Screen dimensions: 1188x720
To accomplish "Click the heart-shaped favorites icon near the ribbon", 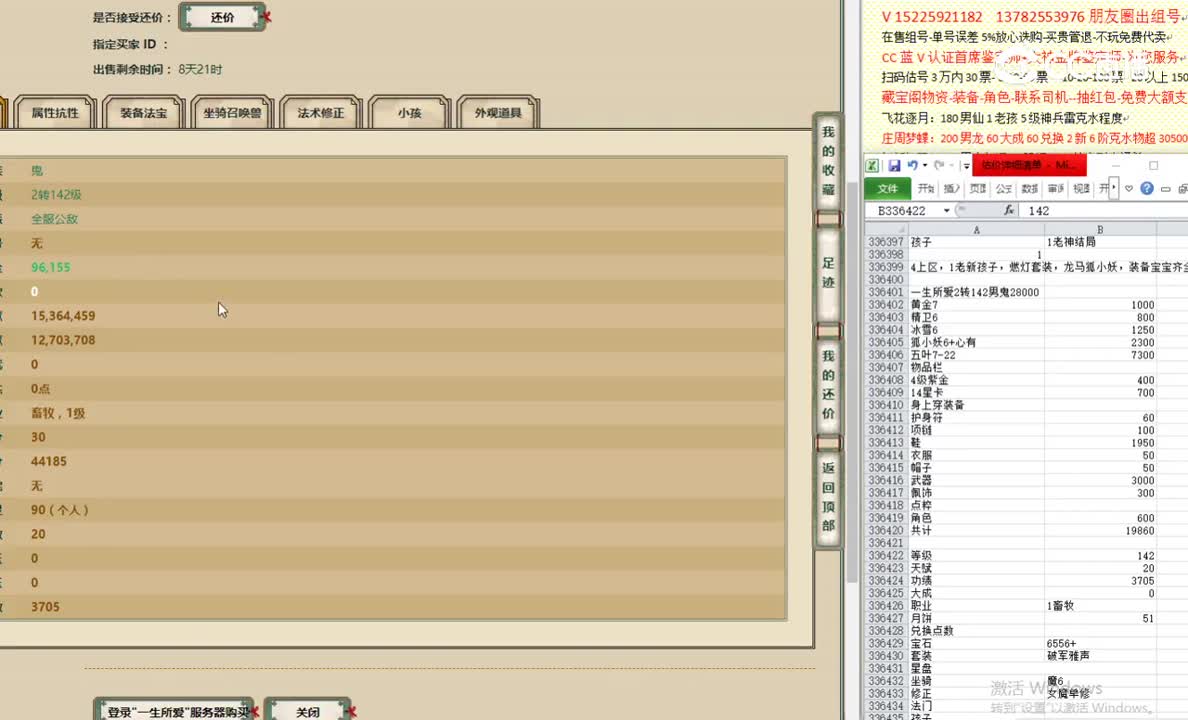I will (1129, 188).
